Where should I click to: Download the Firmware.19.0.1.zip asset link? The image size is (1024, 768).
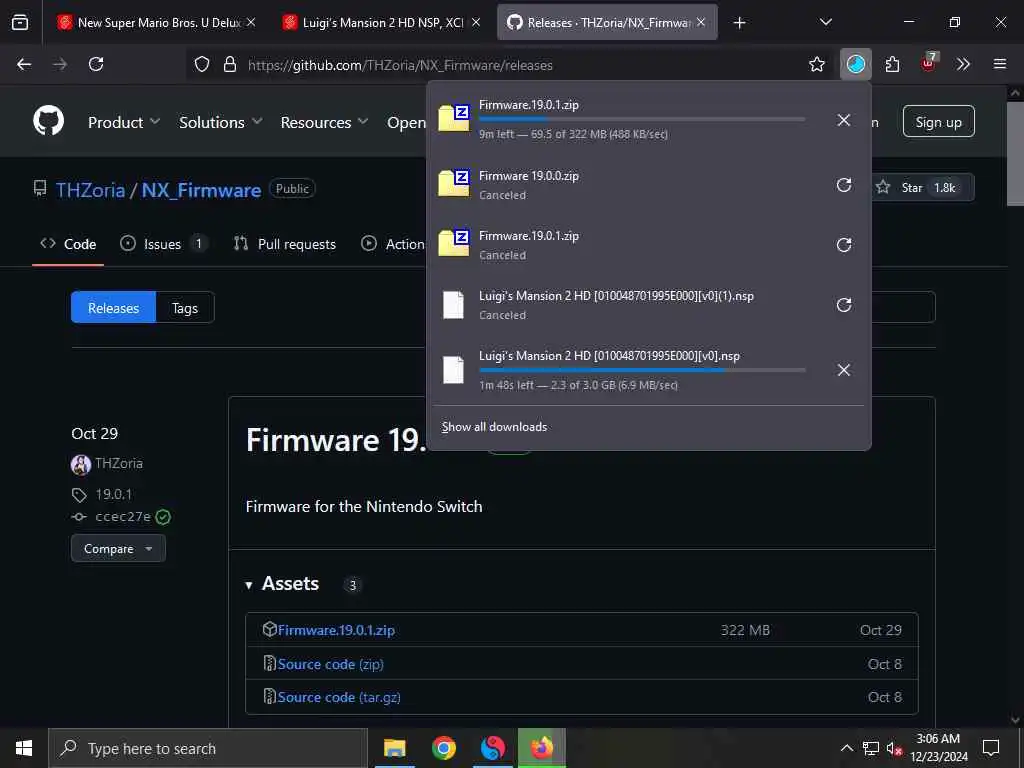point(336,630)
